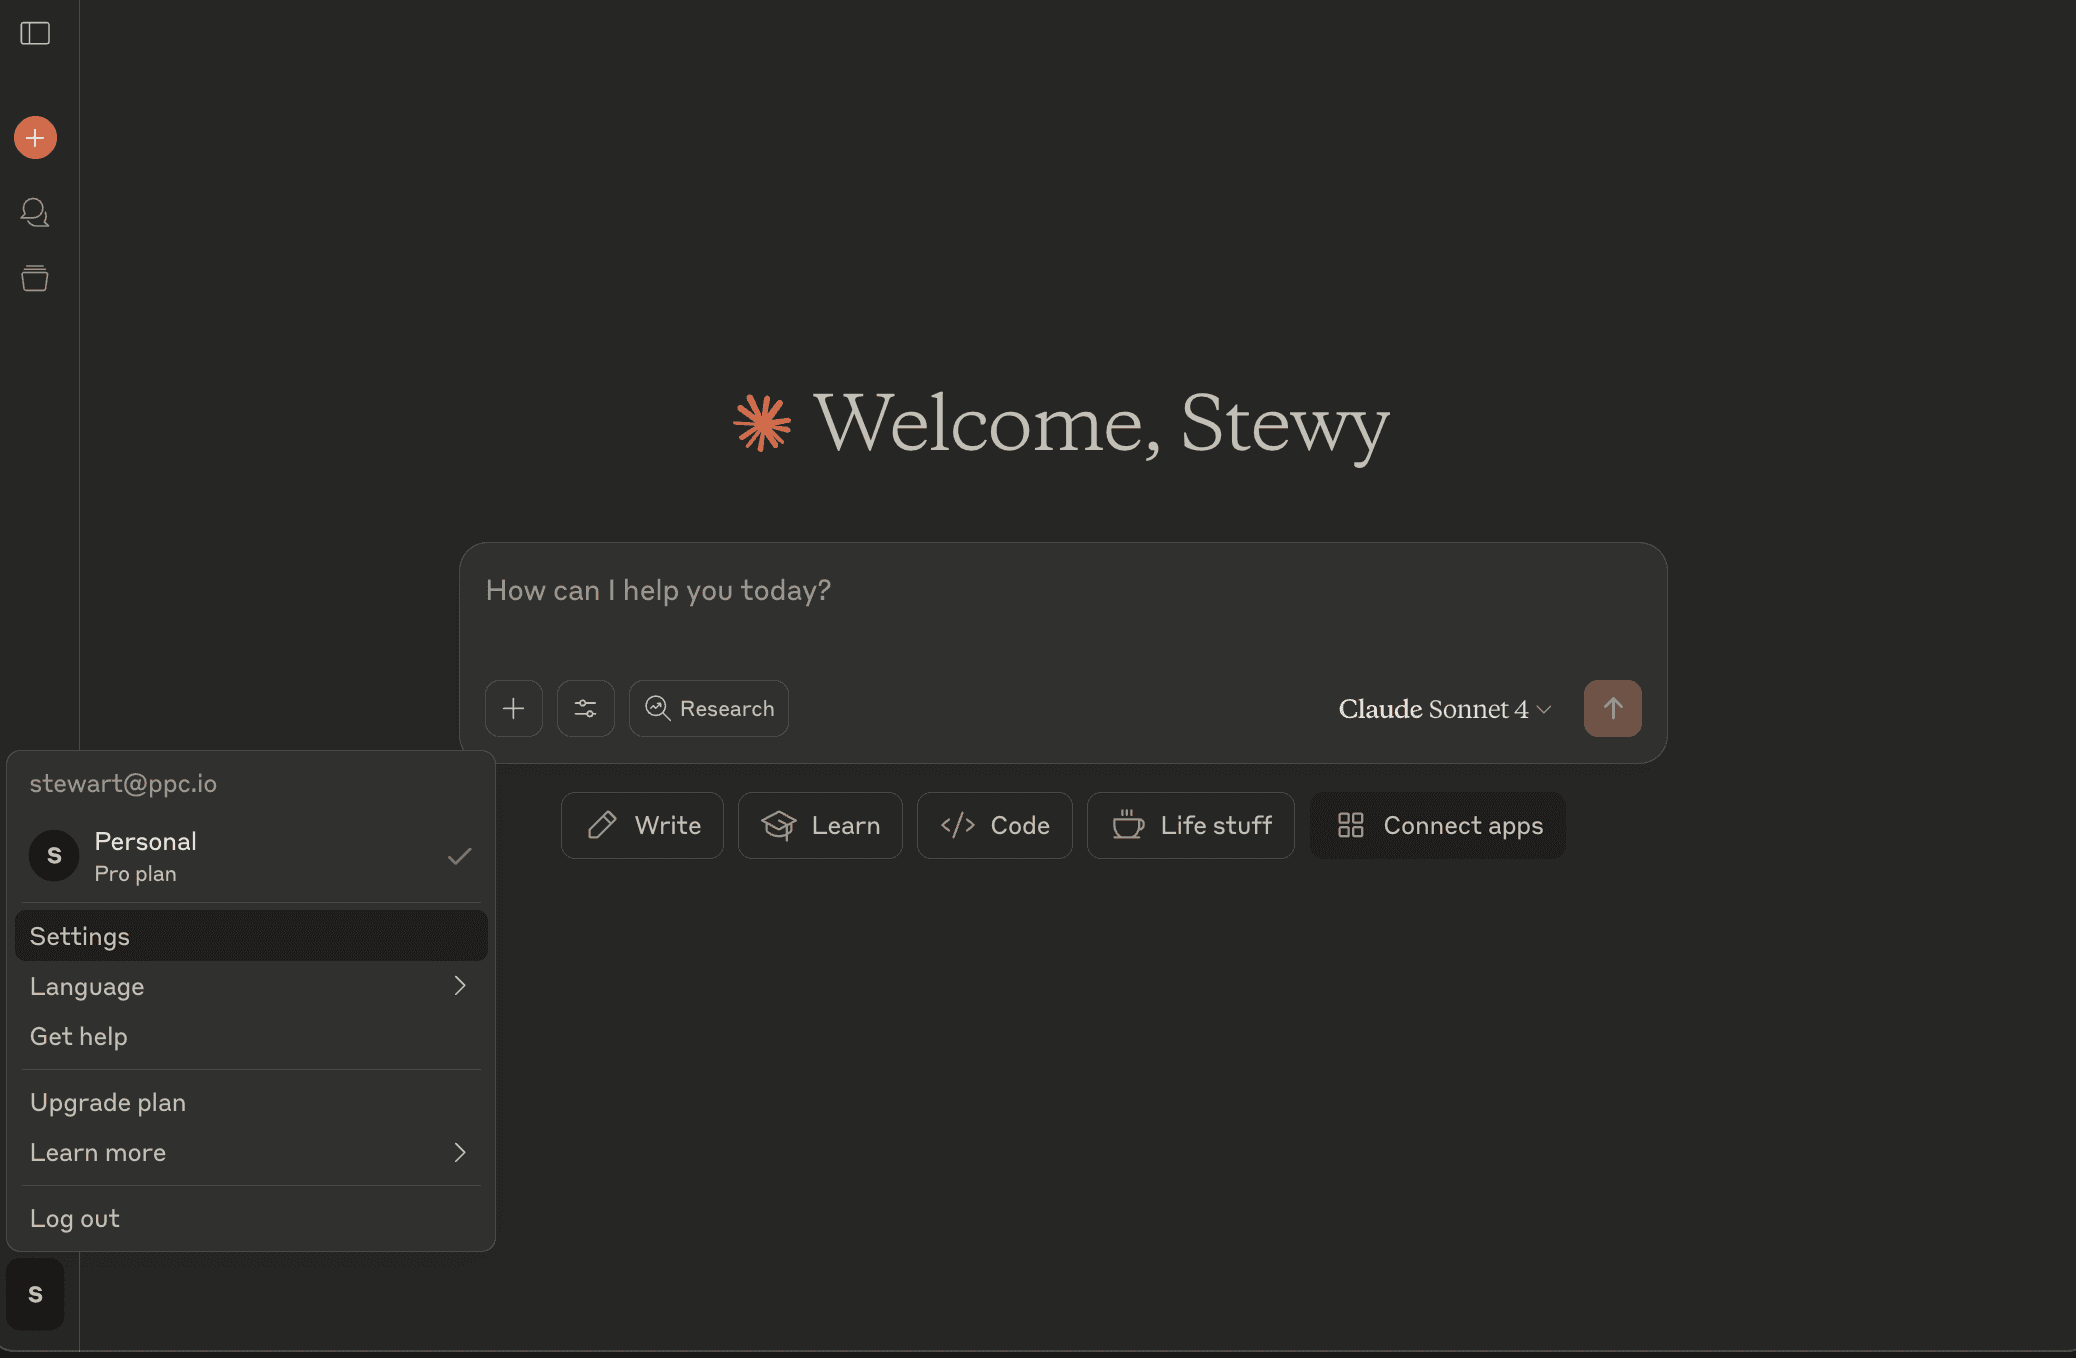Click the S profile avatar at bottom left
This screenshot has width=2076, height=1358.
click(35, 1294)
